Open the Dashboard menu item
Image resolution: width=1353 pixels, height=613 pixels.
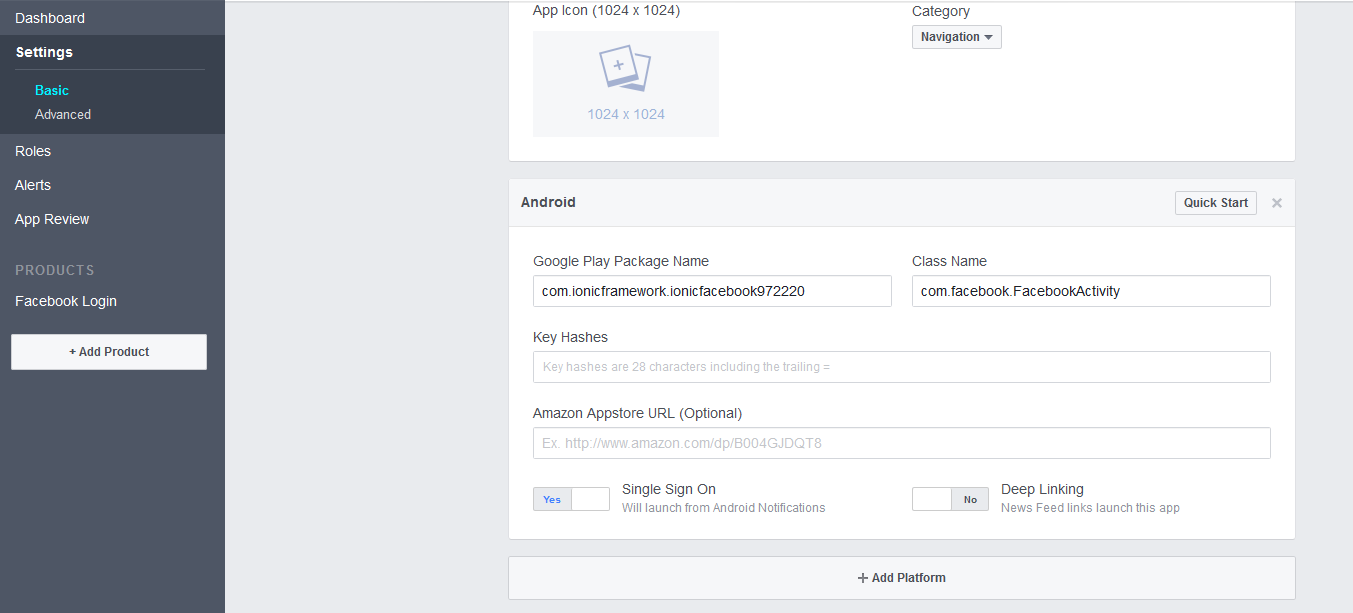(x=50, y=17)
